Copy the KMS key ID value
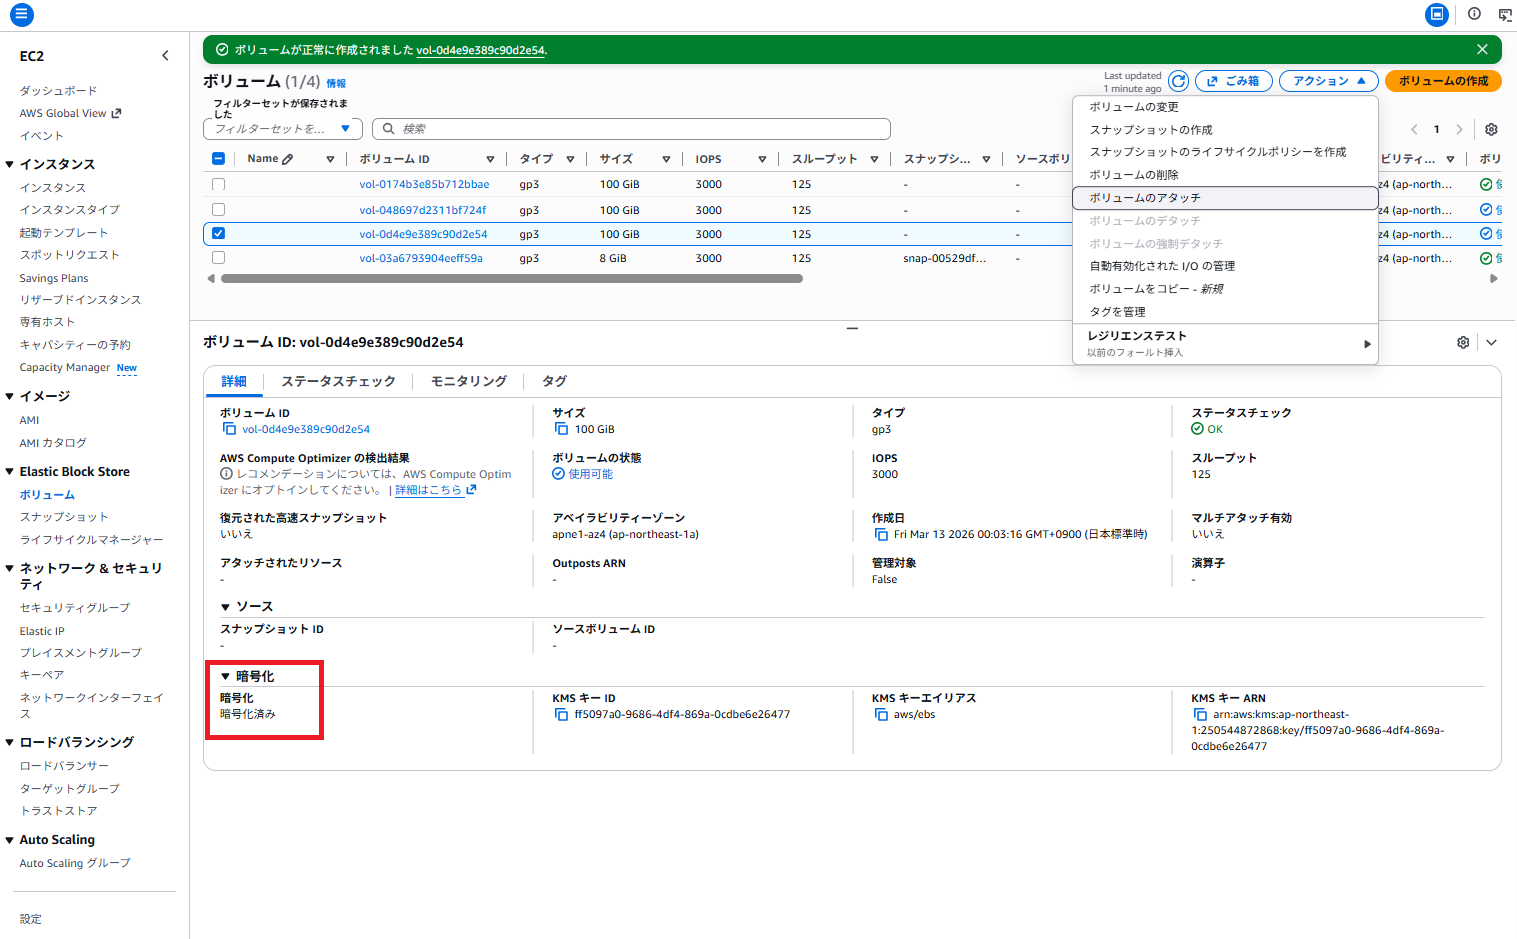Image resolution: width=1517 pixels, height=939 pixels. (561, 714)
